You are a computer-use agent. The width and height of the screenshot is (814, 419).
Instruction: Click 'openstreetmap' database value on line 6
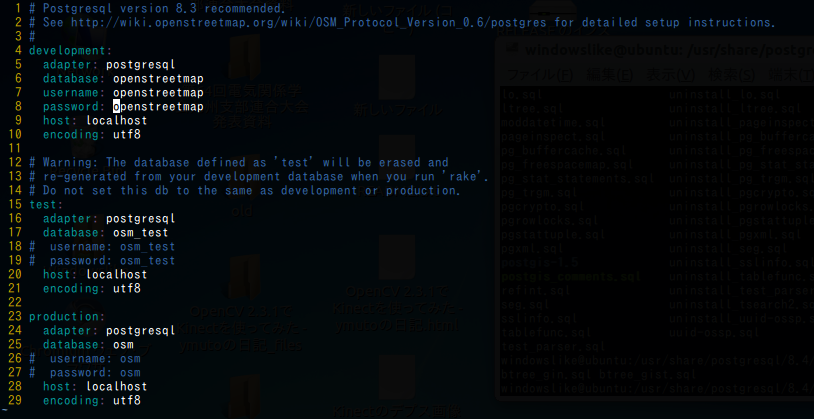tap(158, 78)
